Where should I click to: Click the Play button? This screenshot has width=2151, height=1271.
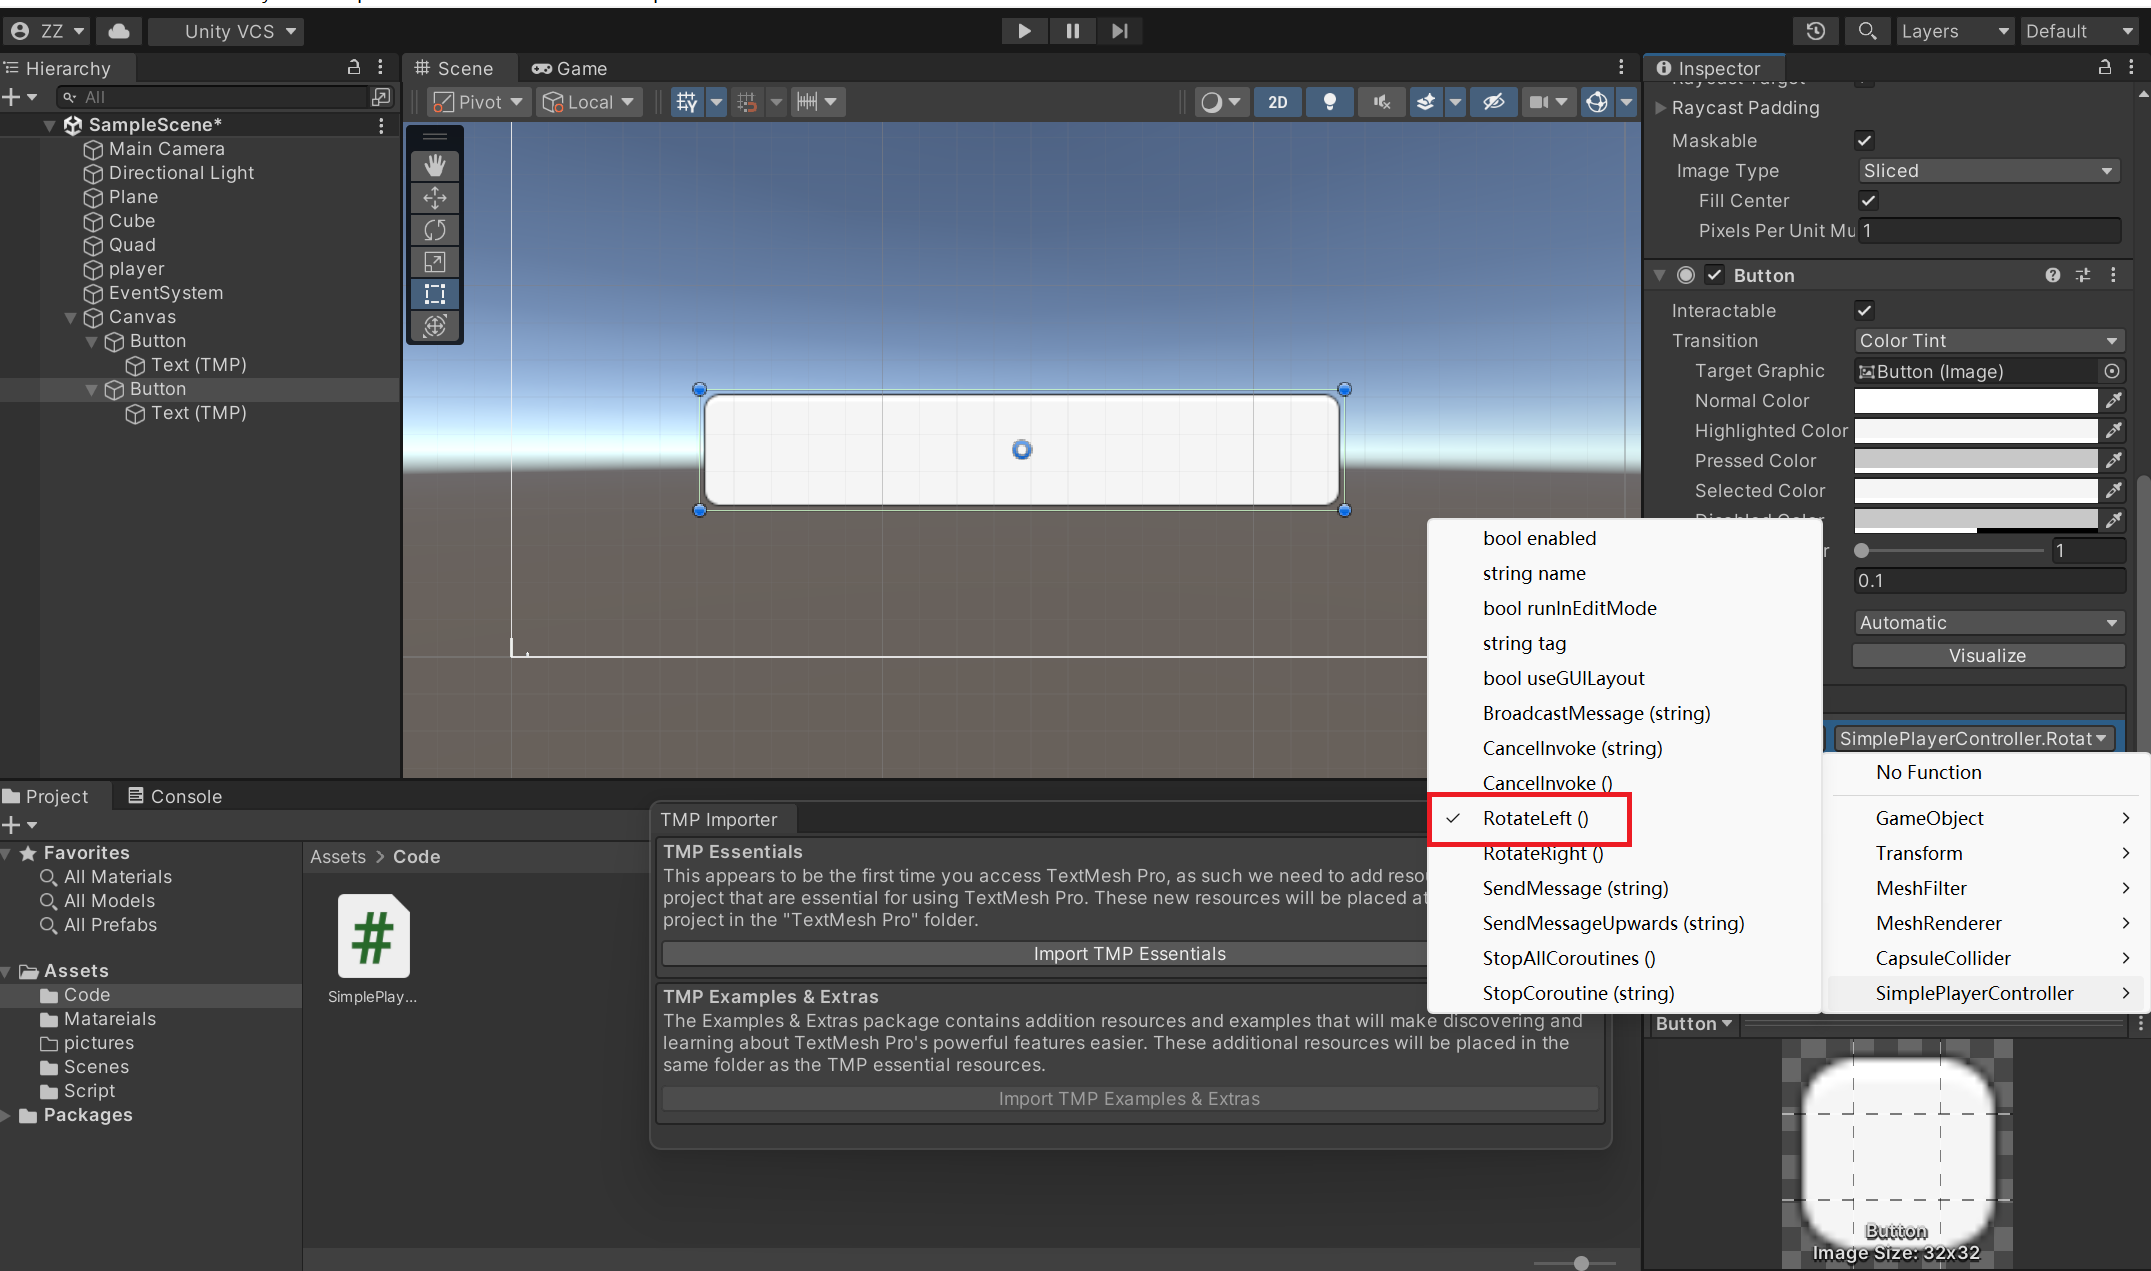(1024, 31)
